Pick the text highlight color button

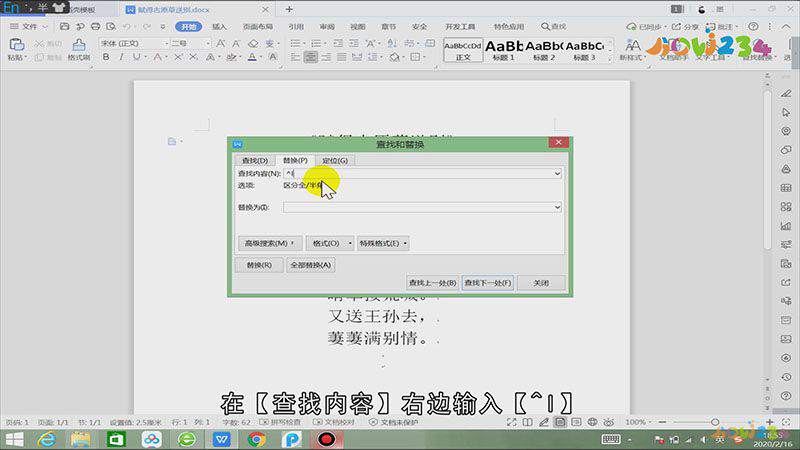pos(231,57)
